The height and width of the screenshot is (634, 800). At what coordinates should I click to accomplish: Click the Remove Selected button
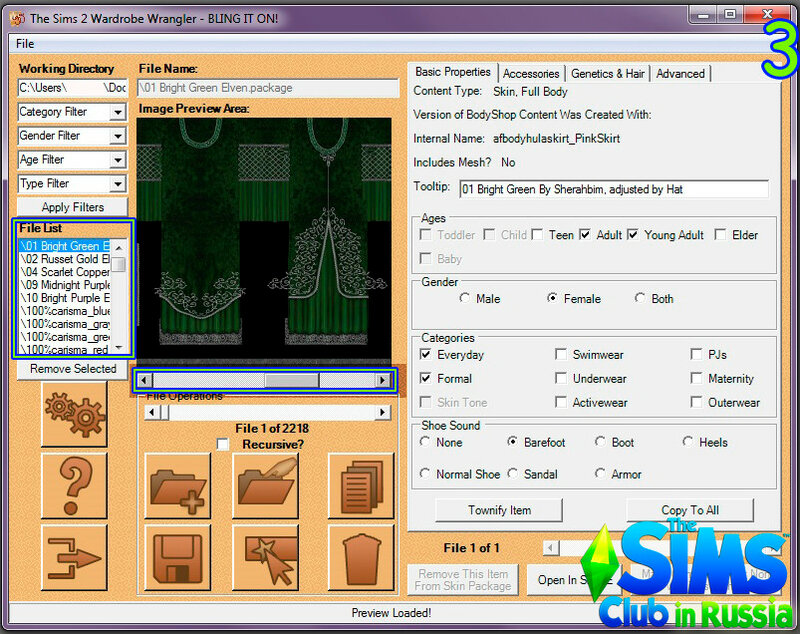click(72, 369)
